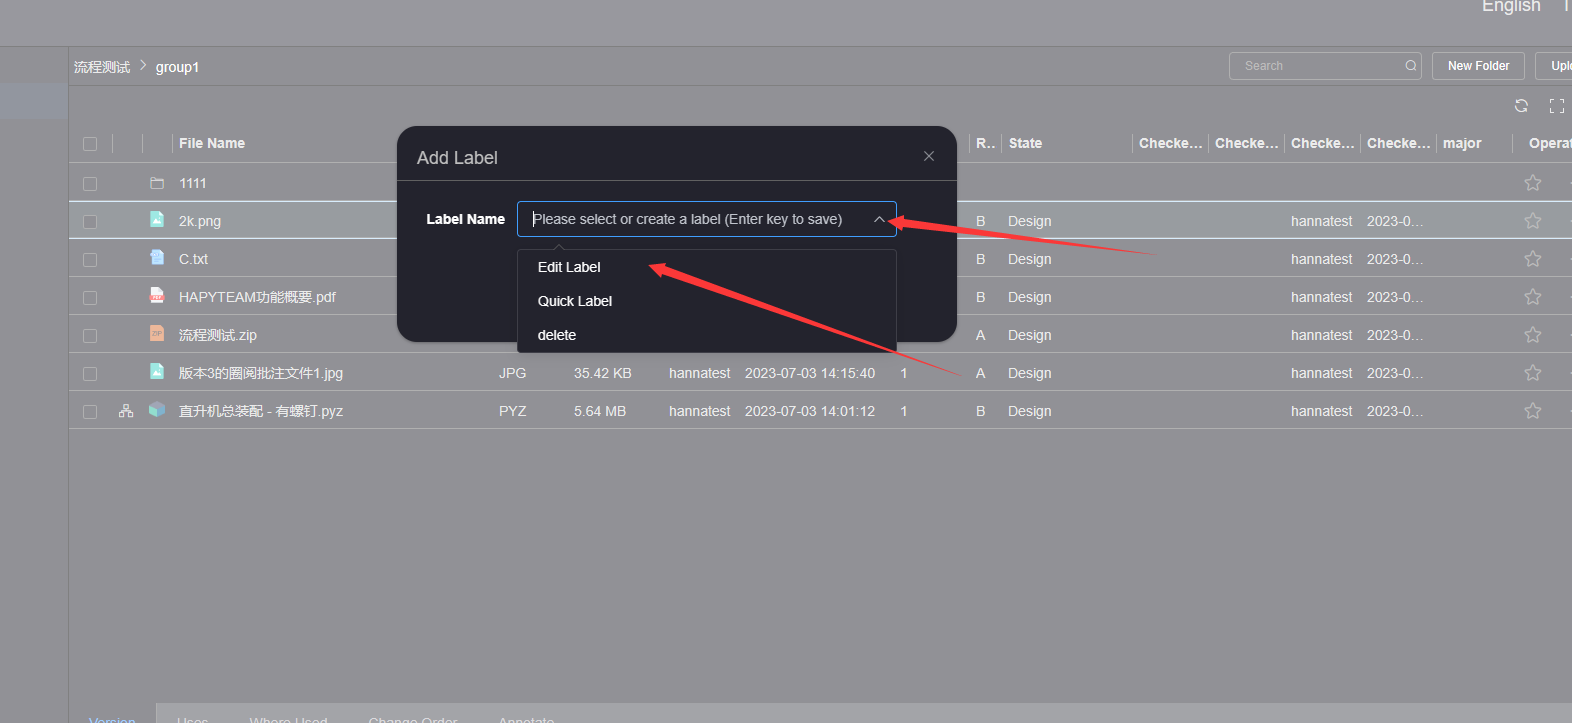Star the 流程测试.zip row
Image resolution: width=1572 pixels, height=723 pixels.
point(1533,335)
